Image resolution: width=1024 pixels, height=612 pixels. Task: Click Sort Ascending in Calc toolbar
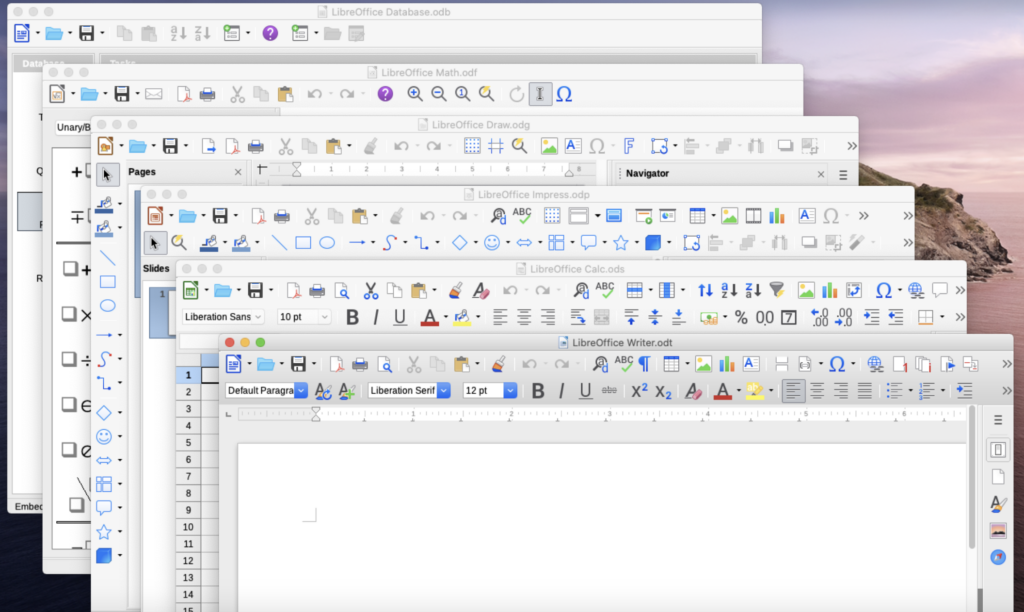[728, 290]
